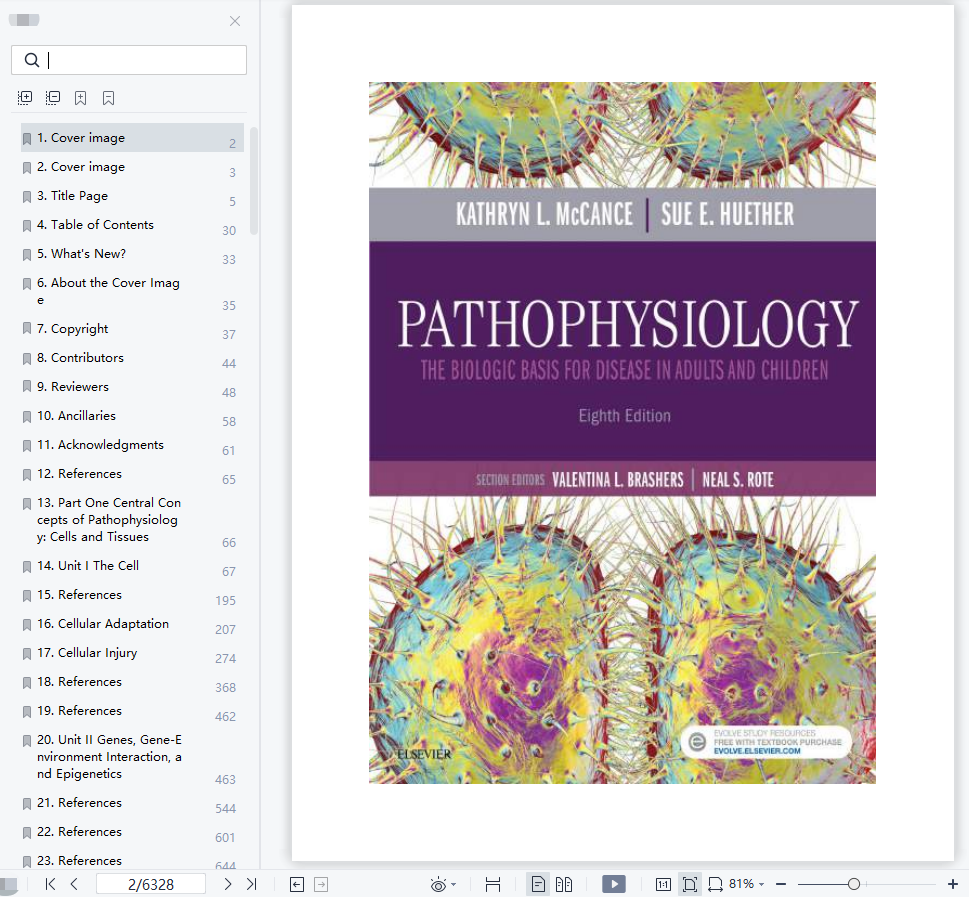The width and height of the screenshot is (969, 897).
Task: Set actual size 1:1 zoom
Action: tap(663, 885)
